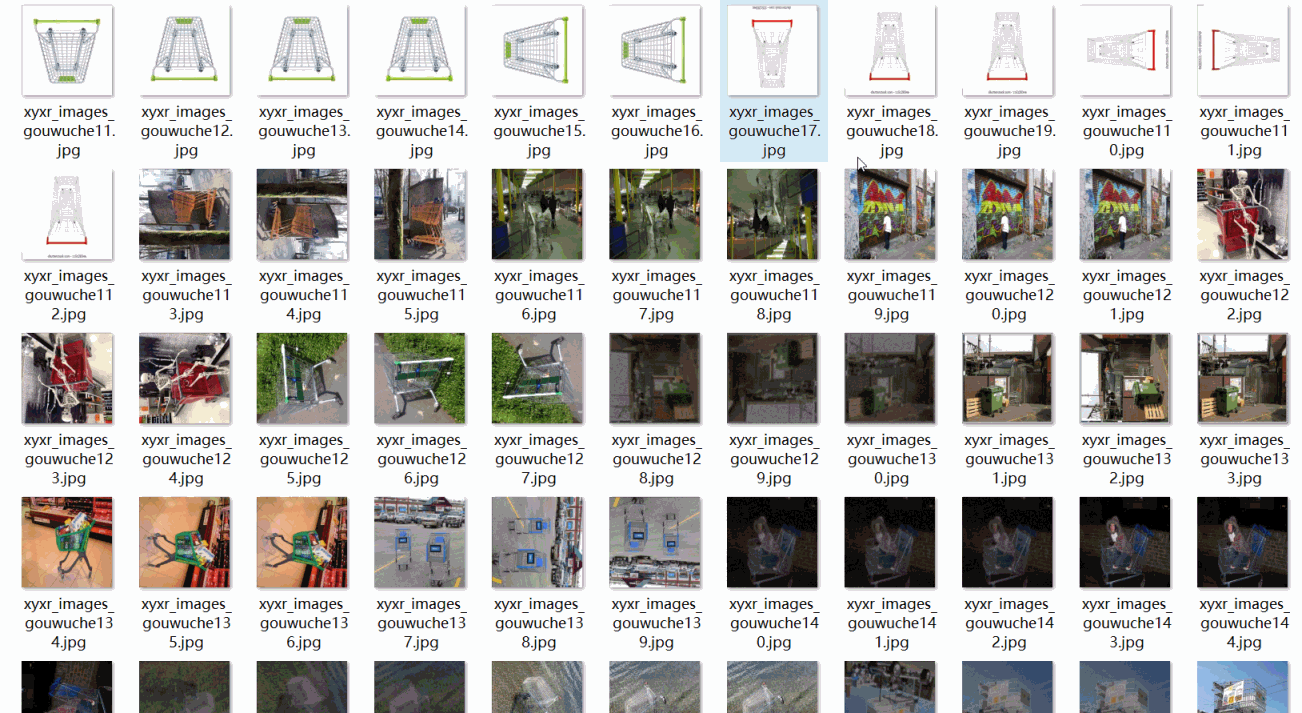Screen dimensions: 1302x713
Task: Select xyxr_images_gouwuche134.jpg green basket cart photo
Action: [67, 542]
